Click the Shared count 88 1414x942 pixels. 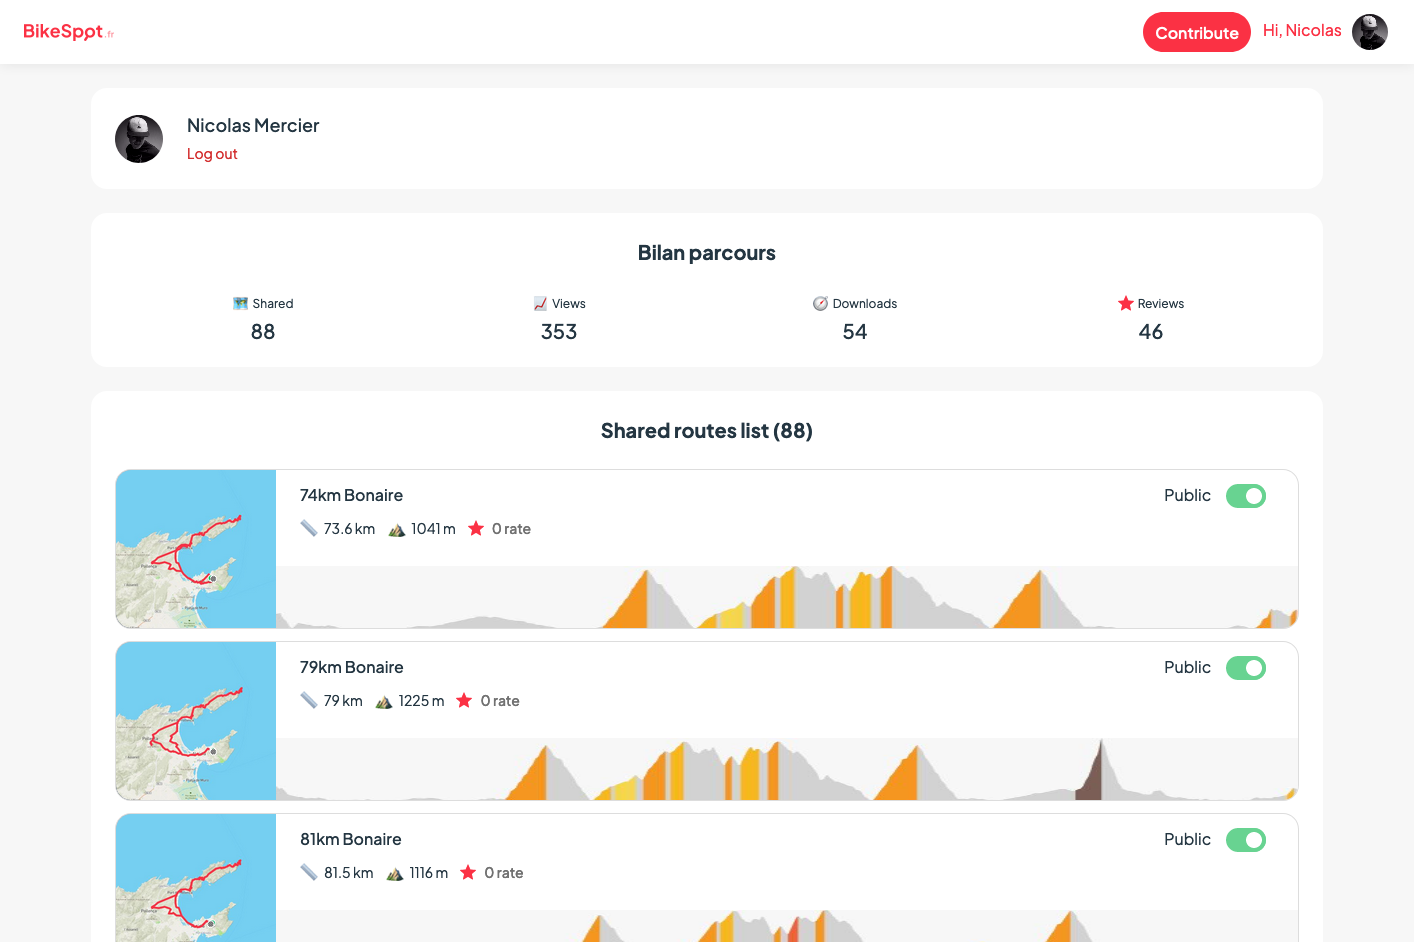(x=263, y=332)
